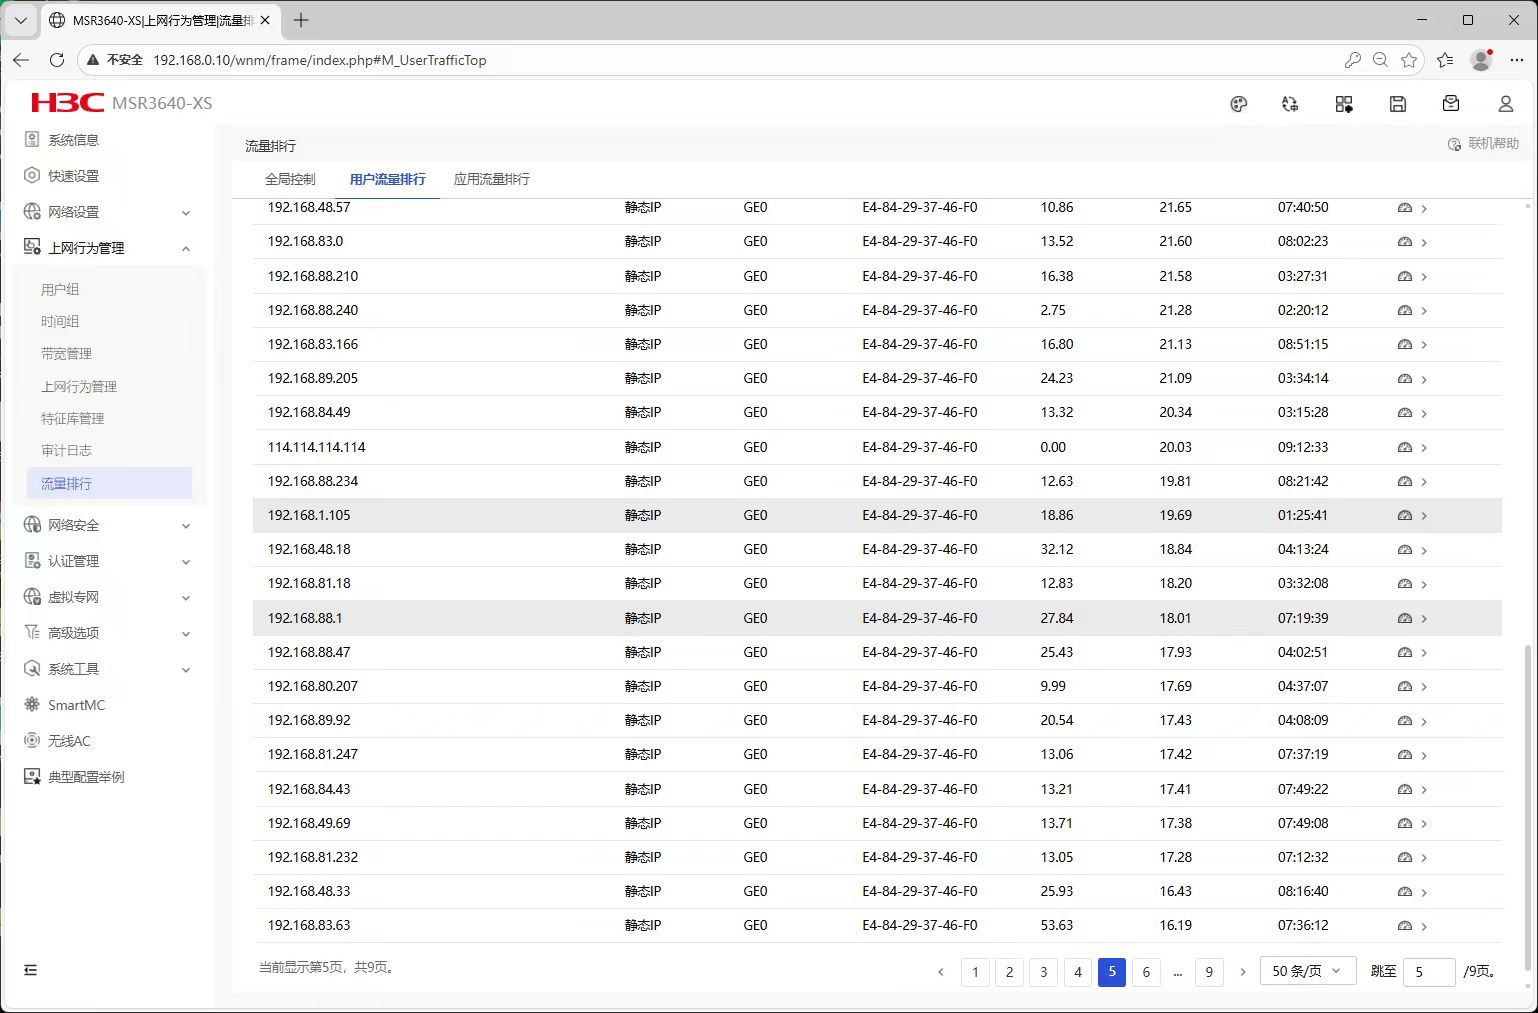Click the 联机帮助 online help icon

pos(1454,144)
